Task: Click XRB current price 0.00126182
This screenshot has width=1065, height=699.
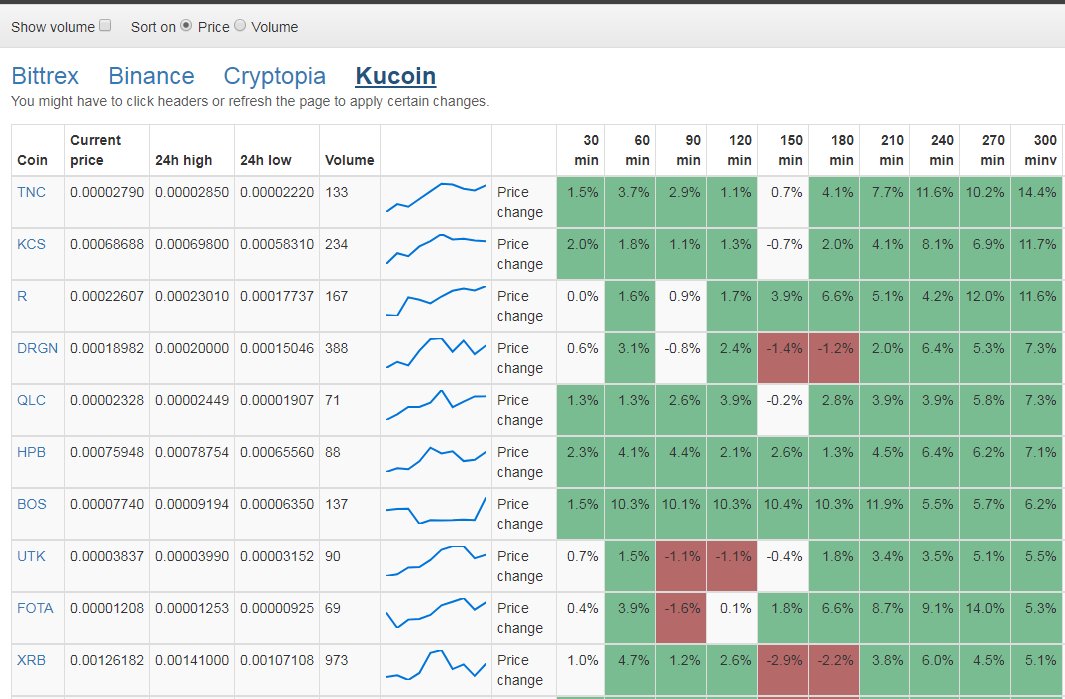Action: [107, 660]
